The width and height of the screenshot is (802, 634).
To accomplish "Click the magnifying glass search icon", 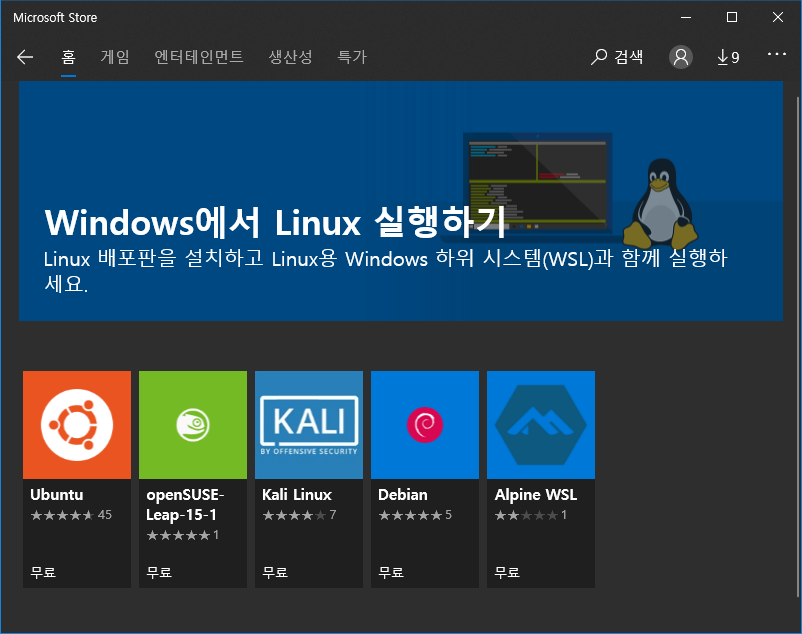I will coord(599,57).
